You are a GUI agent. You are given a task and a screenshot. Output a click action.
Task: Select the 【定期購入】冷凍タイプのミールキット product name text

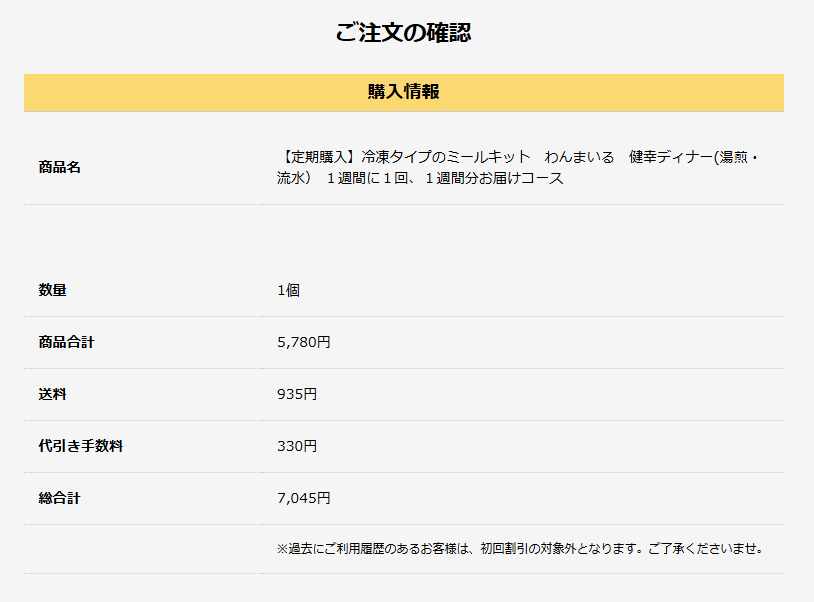(x=518, y=167)
